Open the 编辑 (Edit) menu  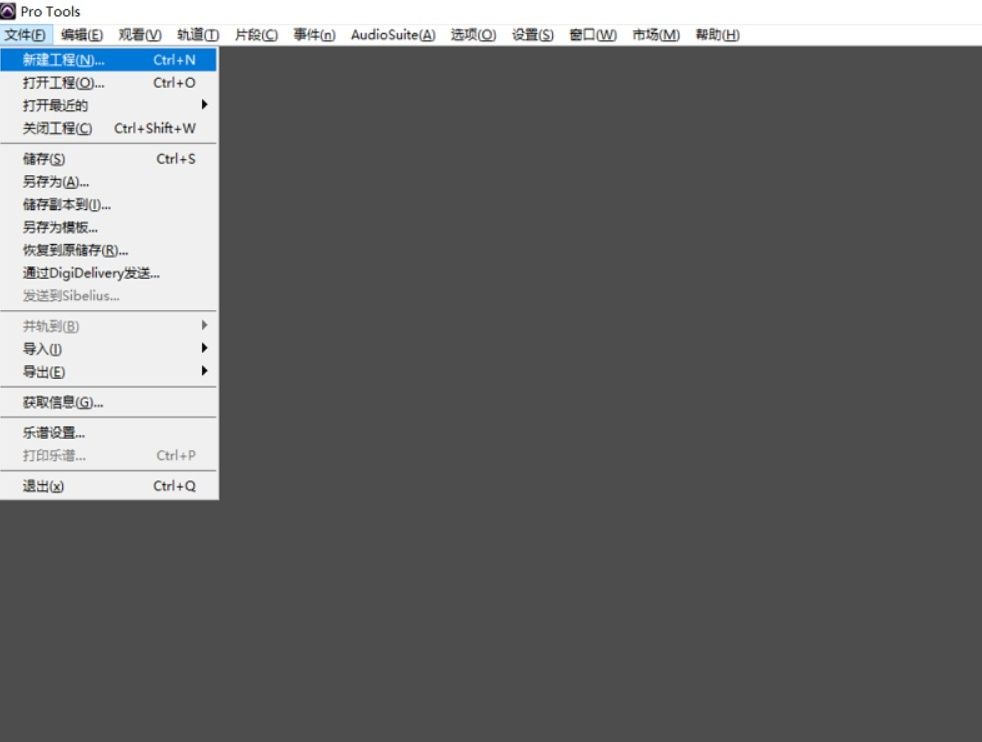point(81,35)
